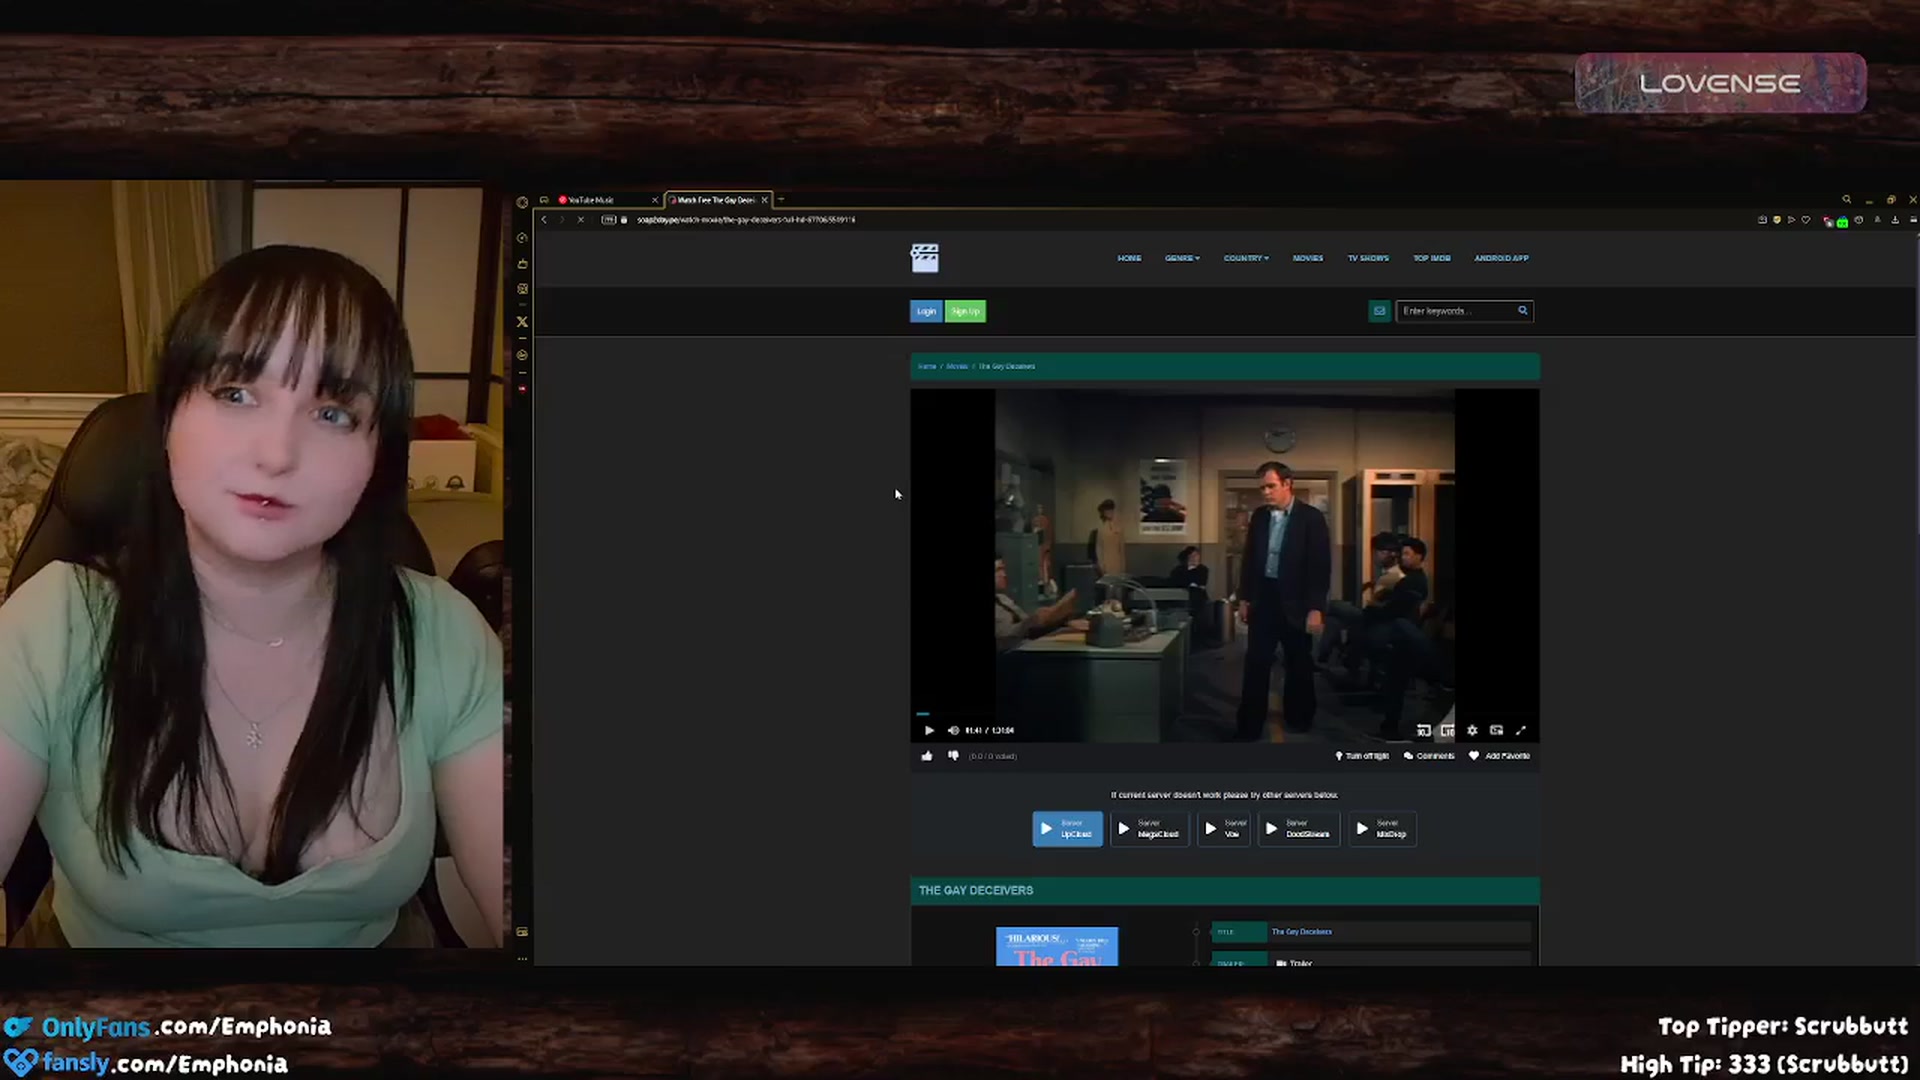Screen dimensions: 1920x1080
Task: Click the video progress bar
Action: (x=1224, y=714)
